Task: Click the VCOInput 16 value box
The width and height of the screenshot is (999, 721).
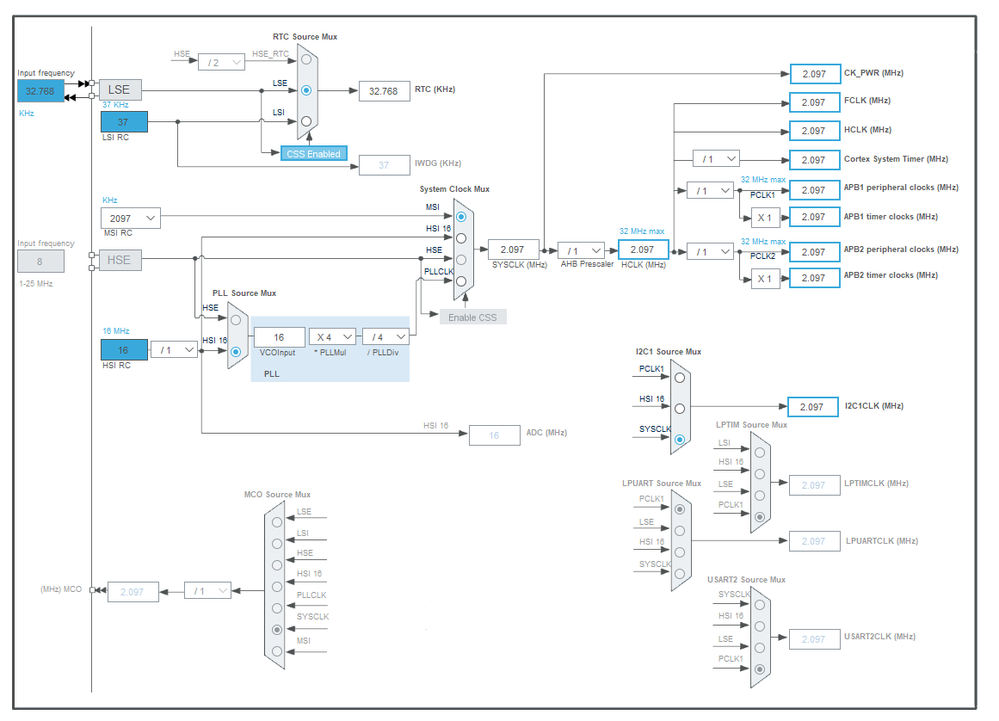Action: [x=280, y=337]
